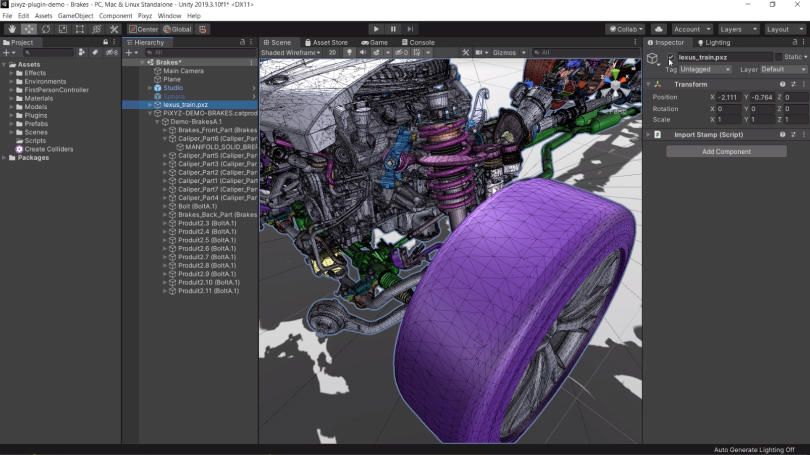Select the Hand tool in toolbar
This screenshot has height=455, width=810.
click(11, 29)
